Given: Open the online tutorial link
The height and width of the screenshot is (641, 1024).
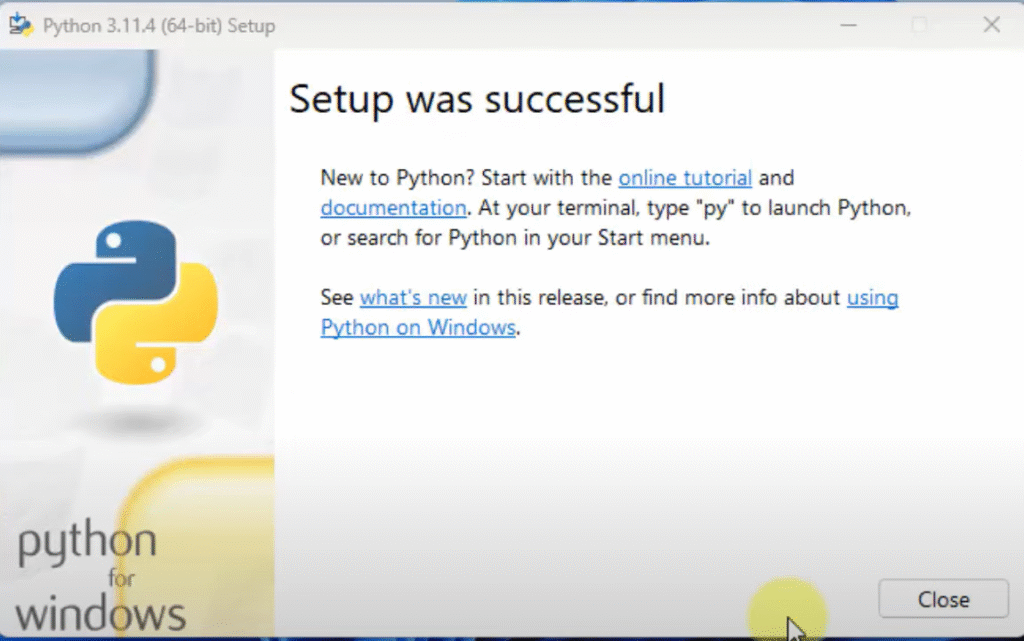Looking at the screenshot, I should pos(685,178).
